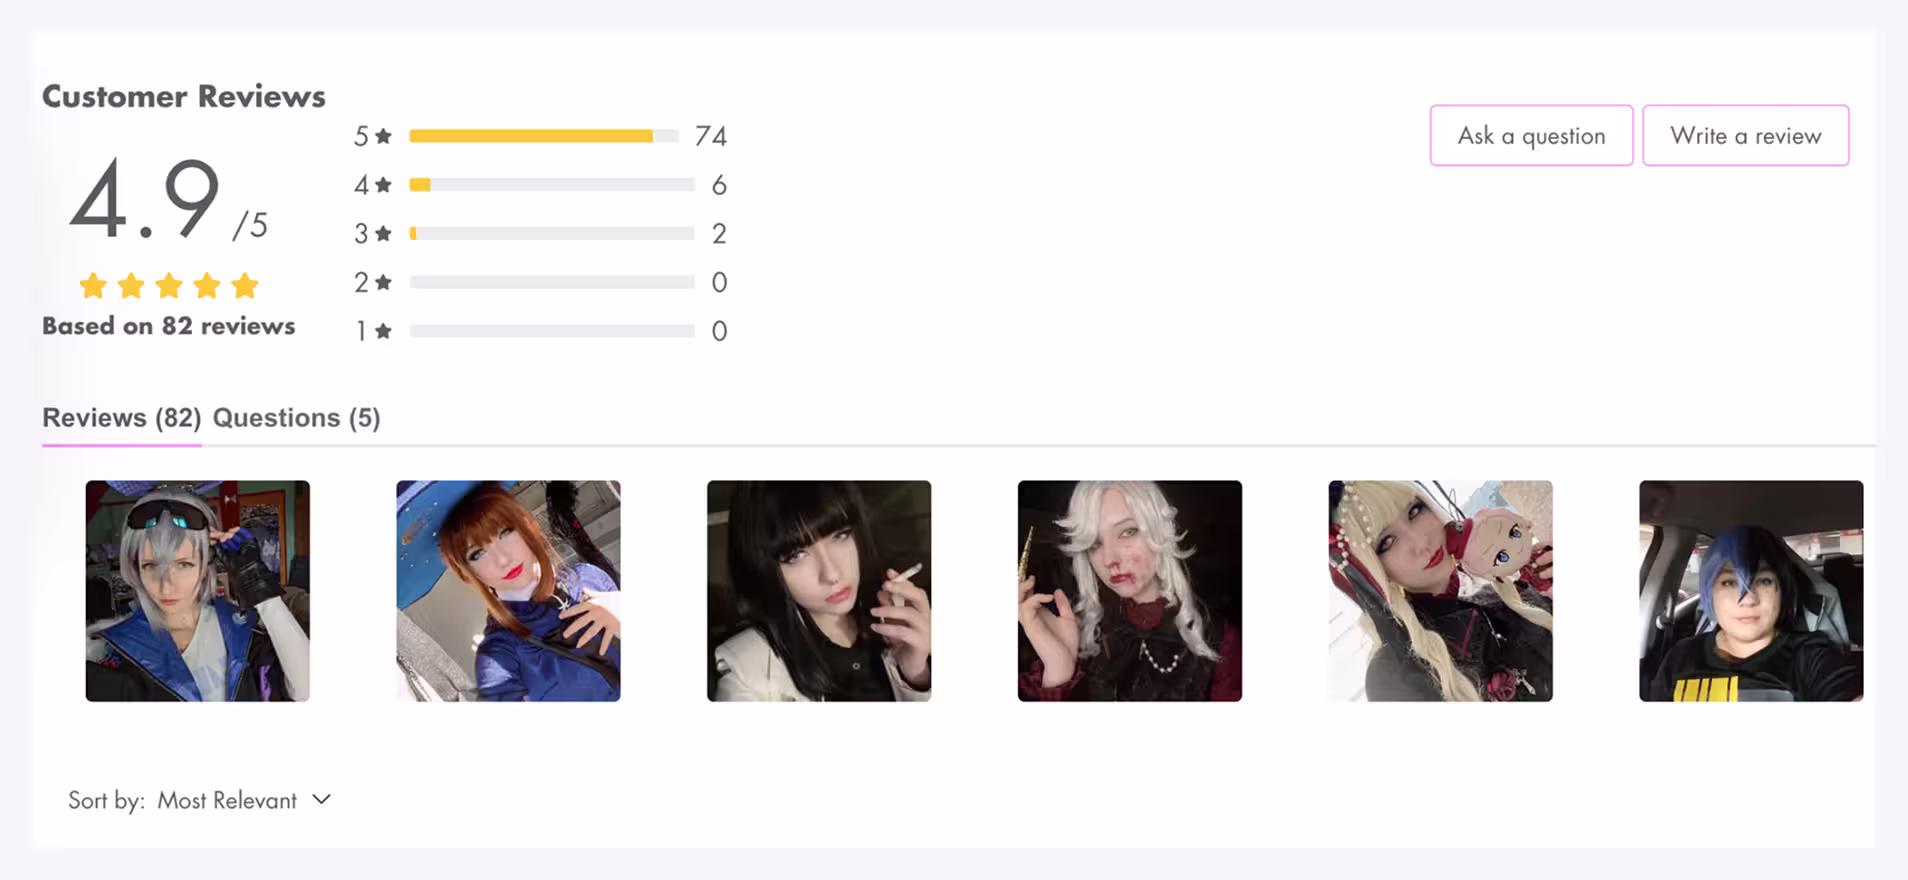Select the Most Relevant sort option
Viewport: 1908px width, 880px height.
tap(227, 801)
